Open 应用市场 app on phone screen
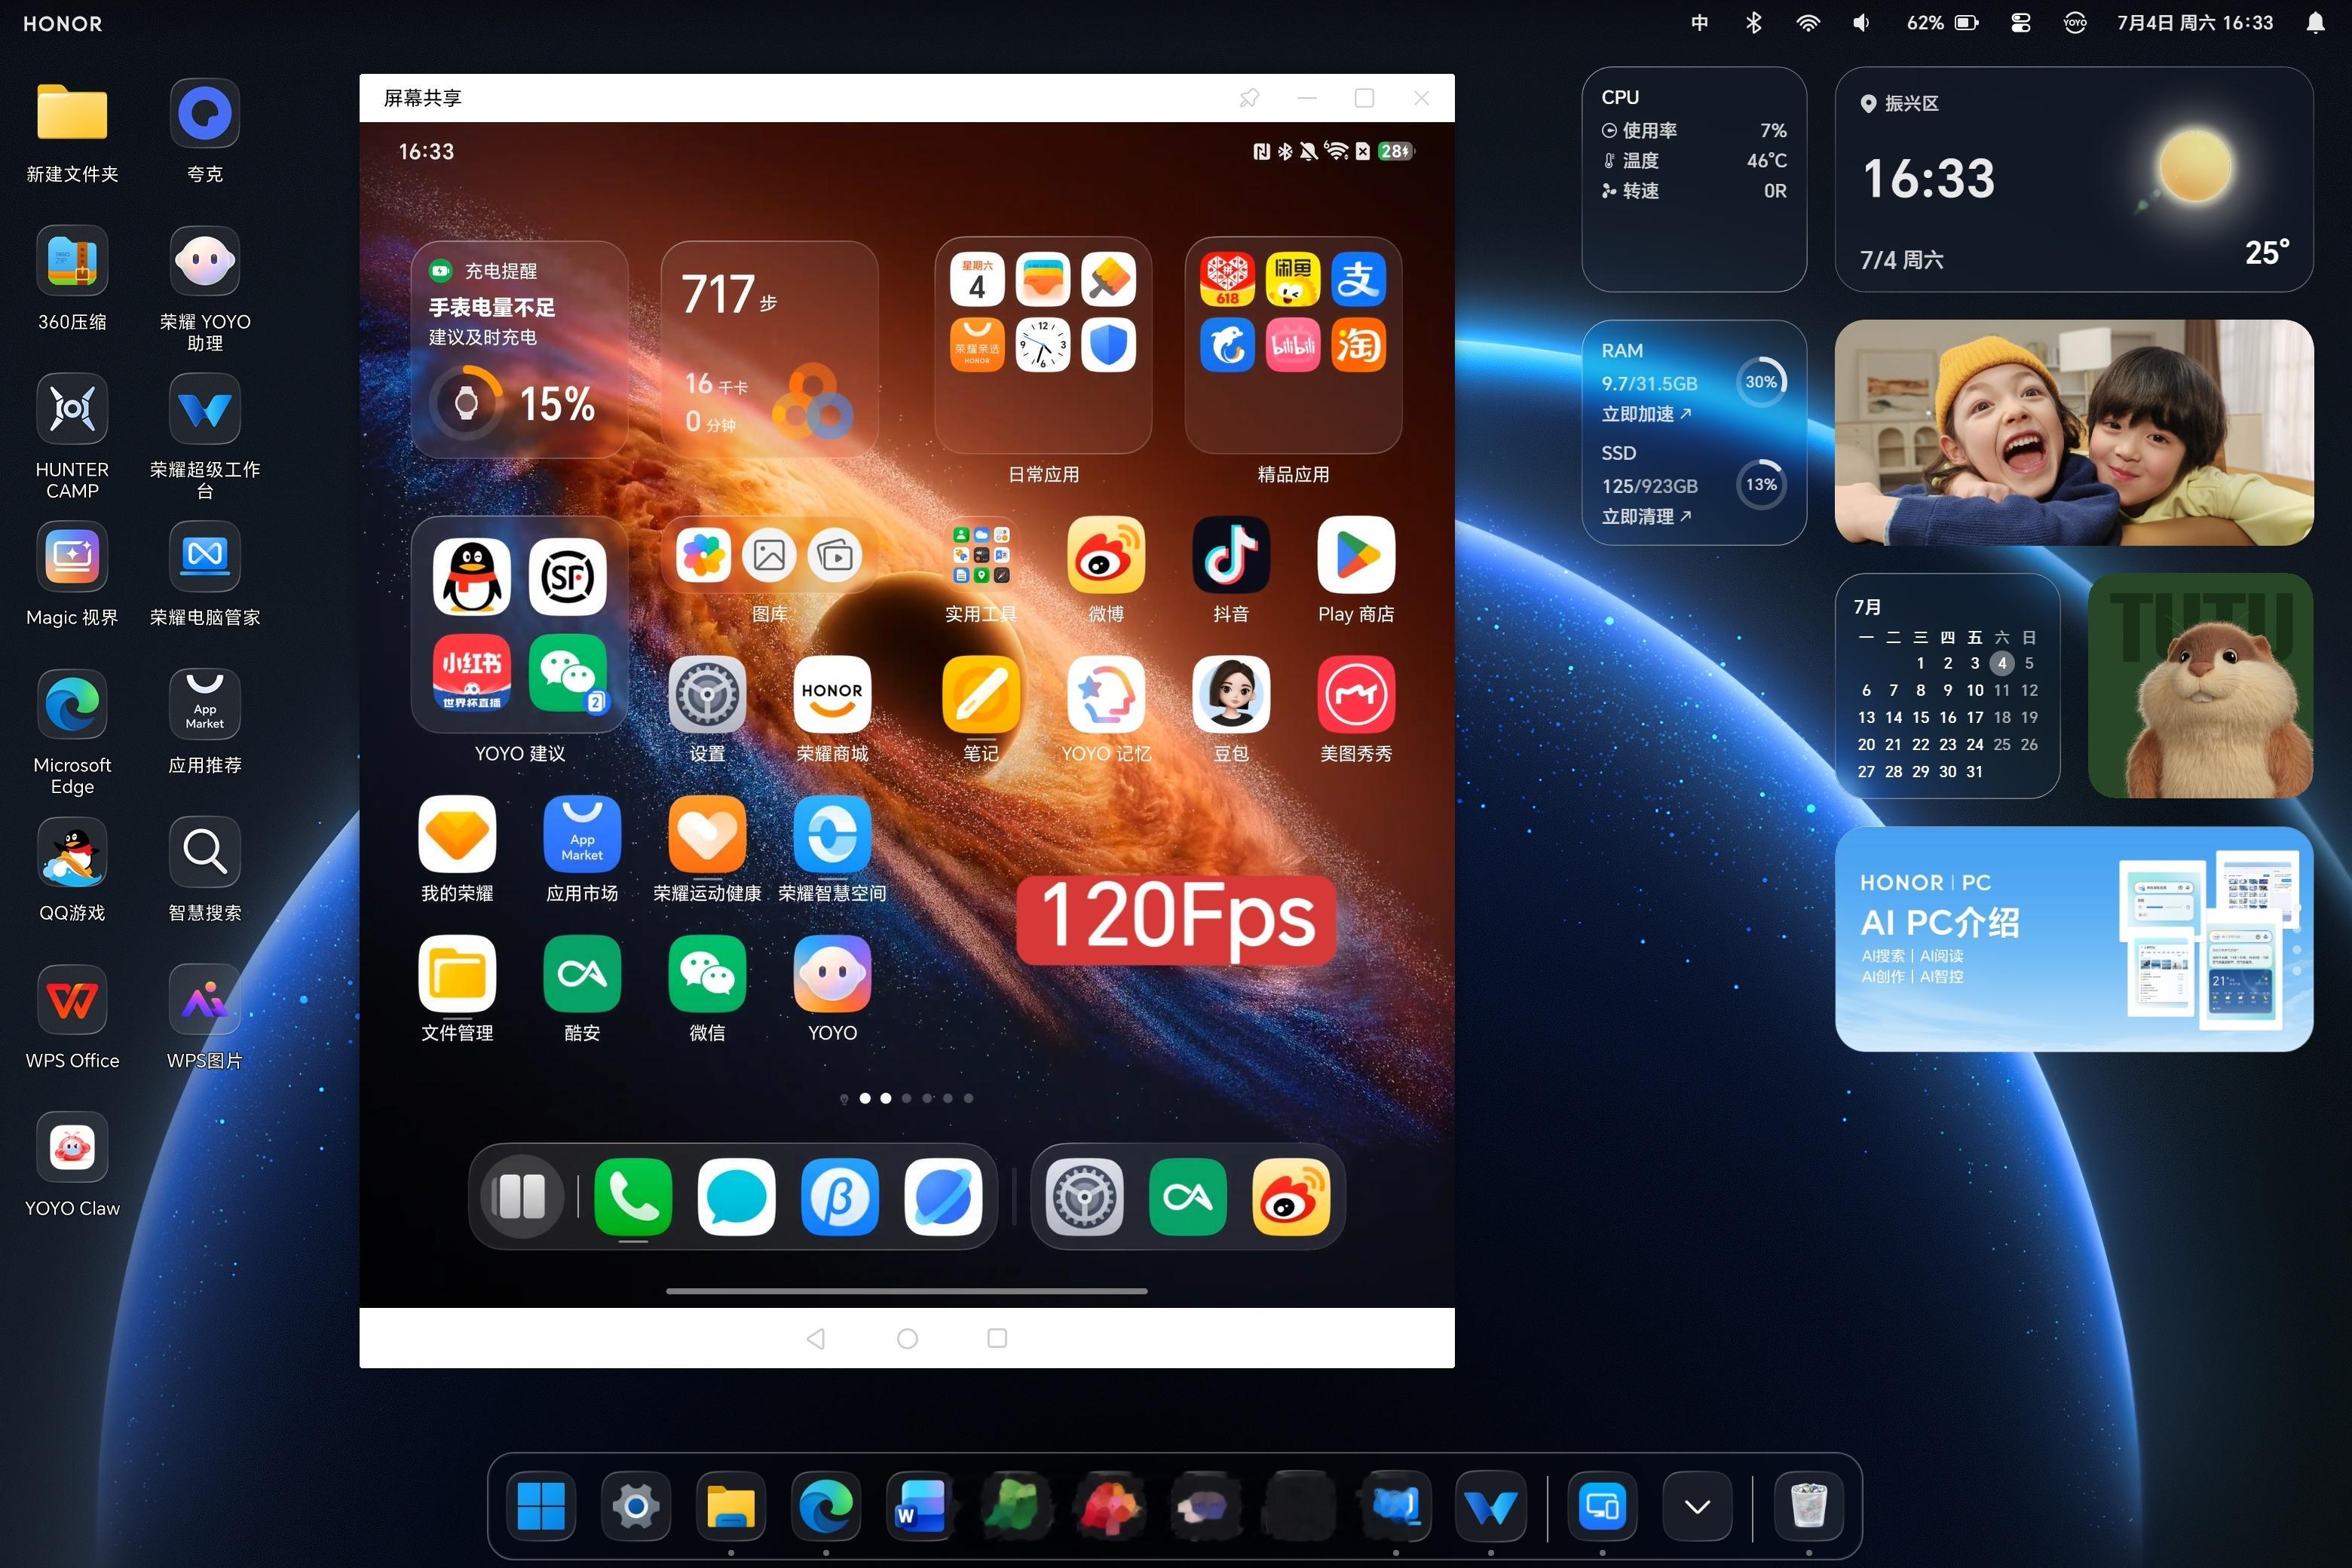The height and width of the screenshot is (1568, 2352). 582,834
